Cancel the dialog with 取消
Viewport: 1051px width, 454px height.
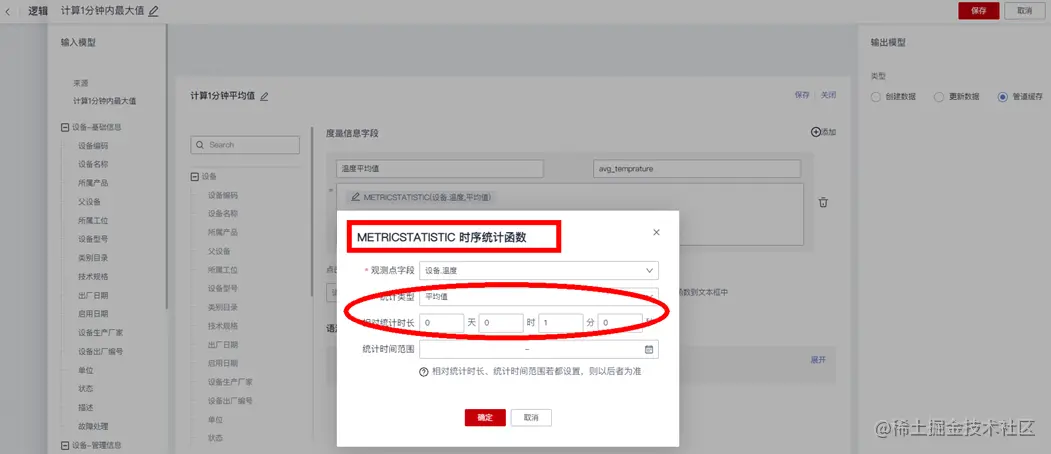532,417
